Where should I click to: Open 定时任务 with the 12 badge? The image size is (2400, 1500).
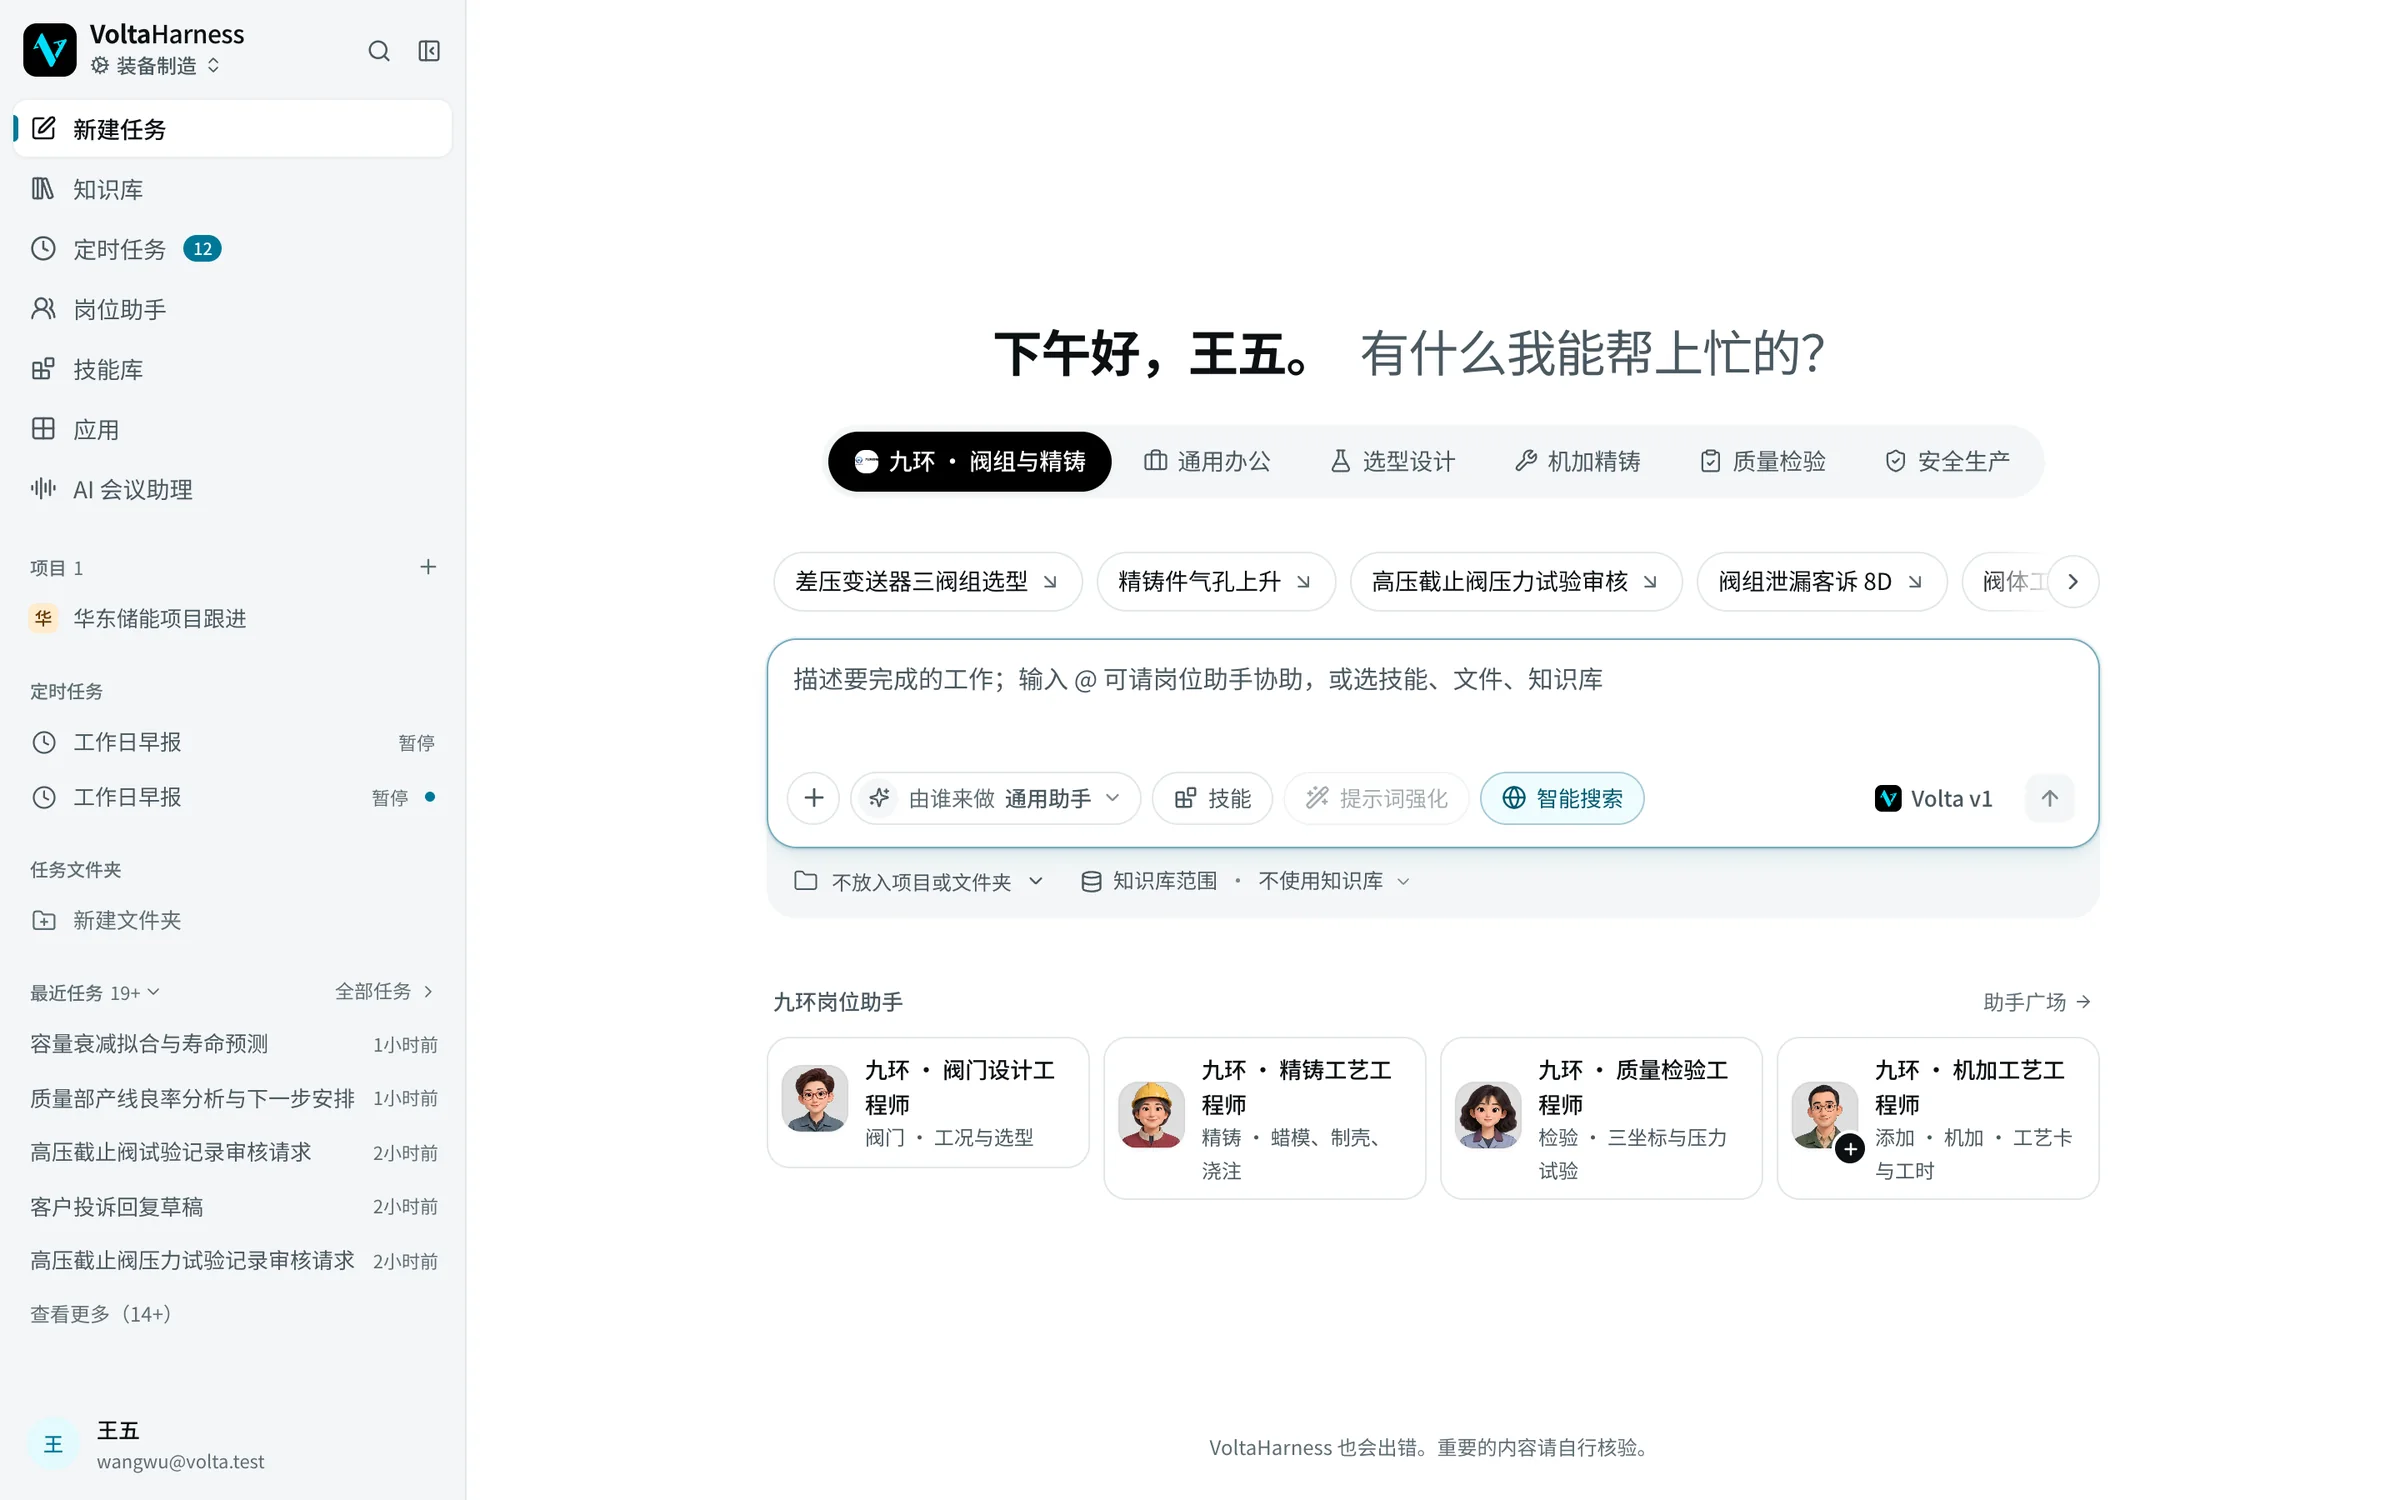click(232, 249)
